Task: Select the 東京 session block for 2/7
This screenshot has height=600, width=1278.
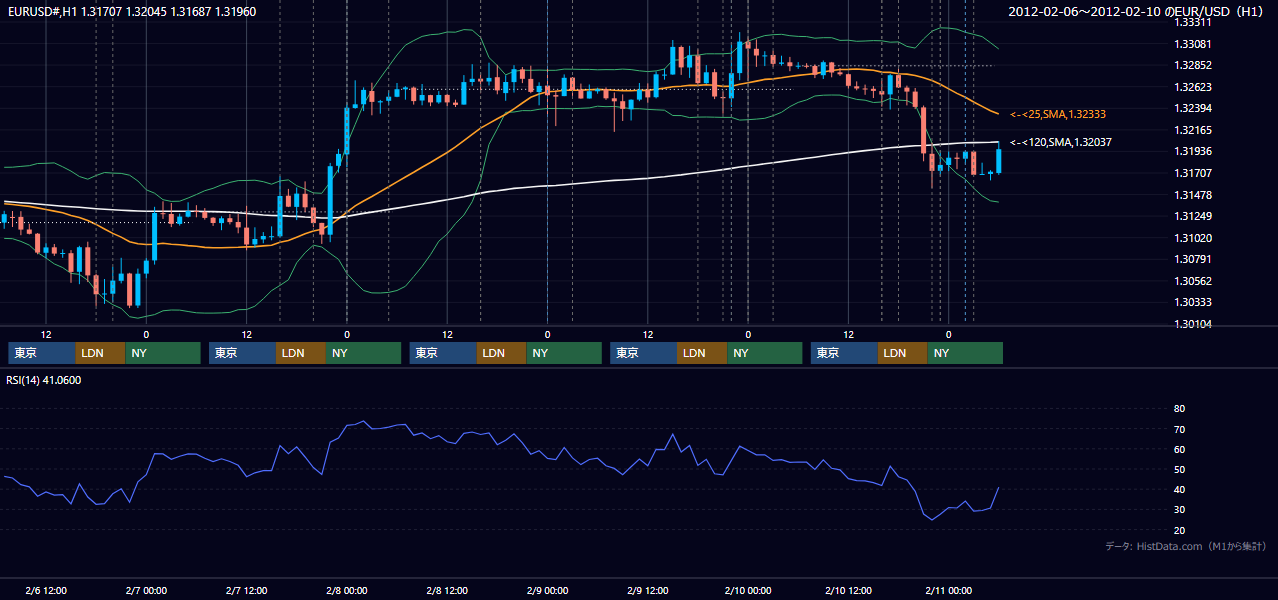Action: (242, 353)
